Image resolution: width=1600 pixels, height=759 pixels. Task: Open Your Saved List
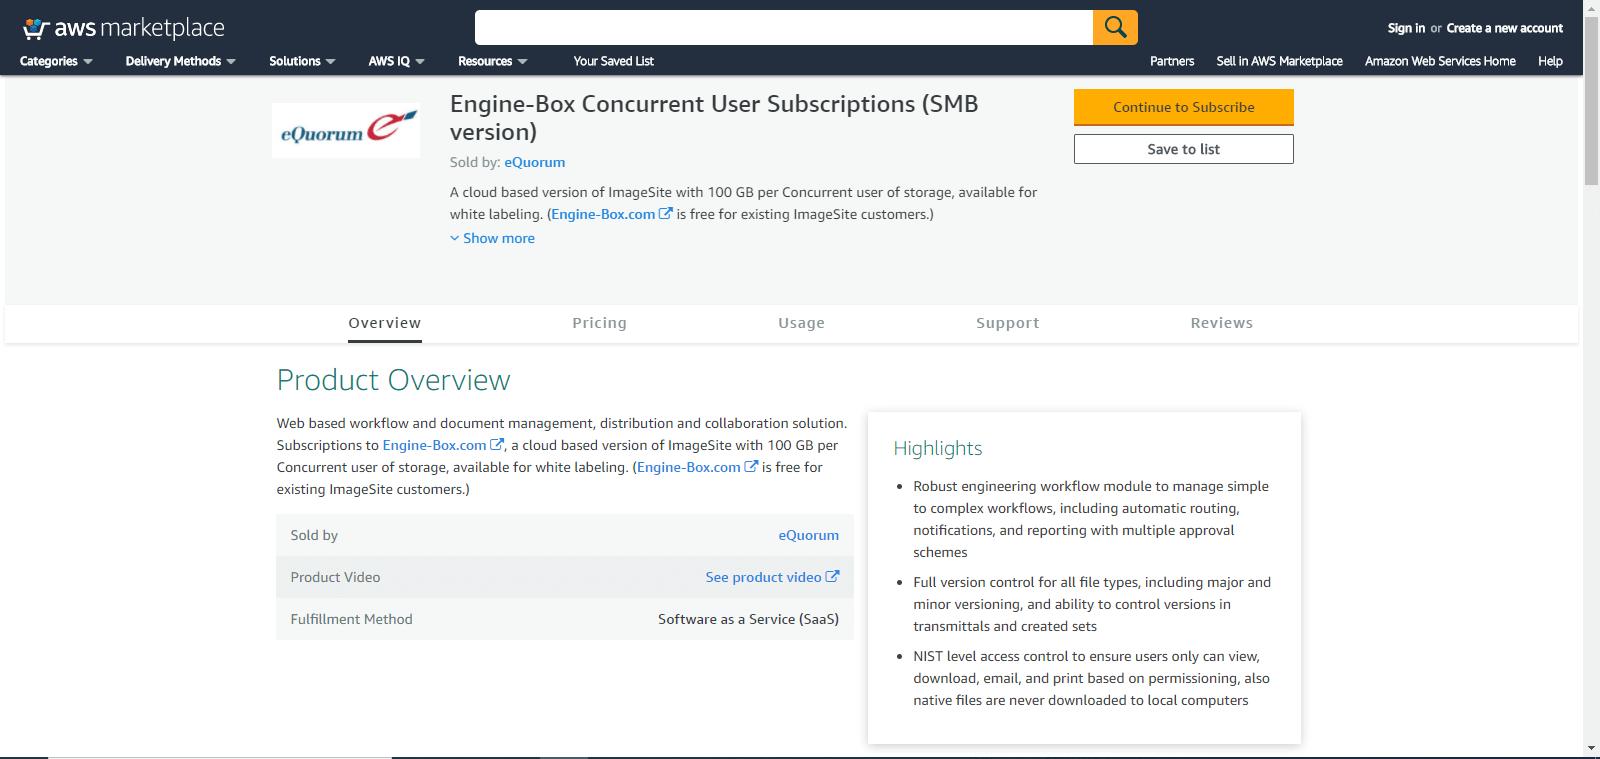(613, 61)
